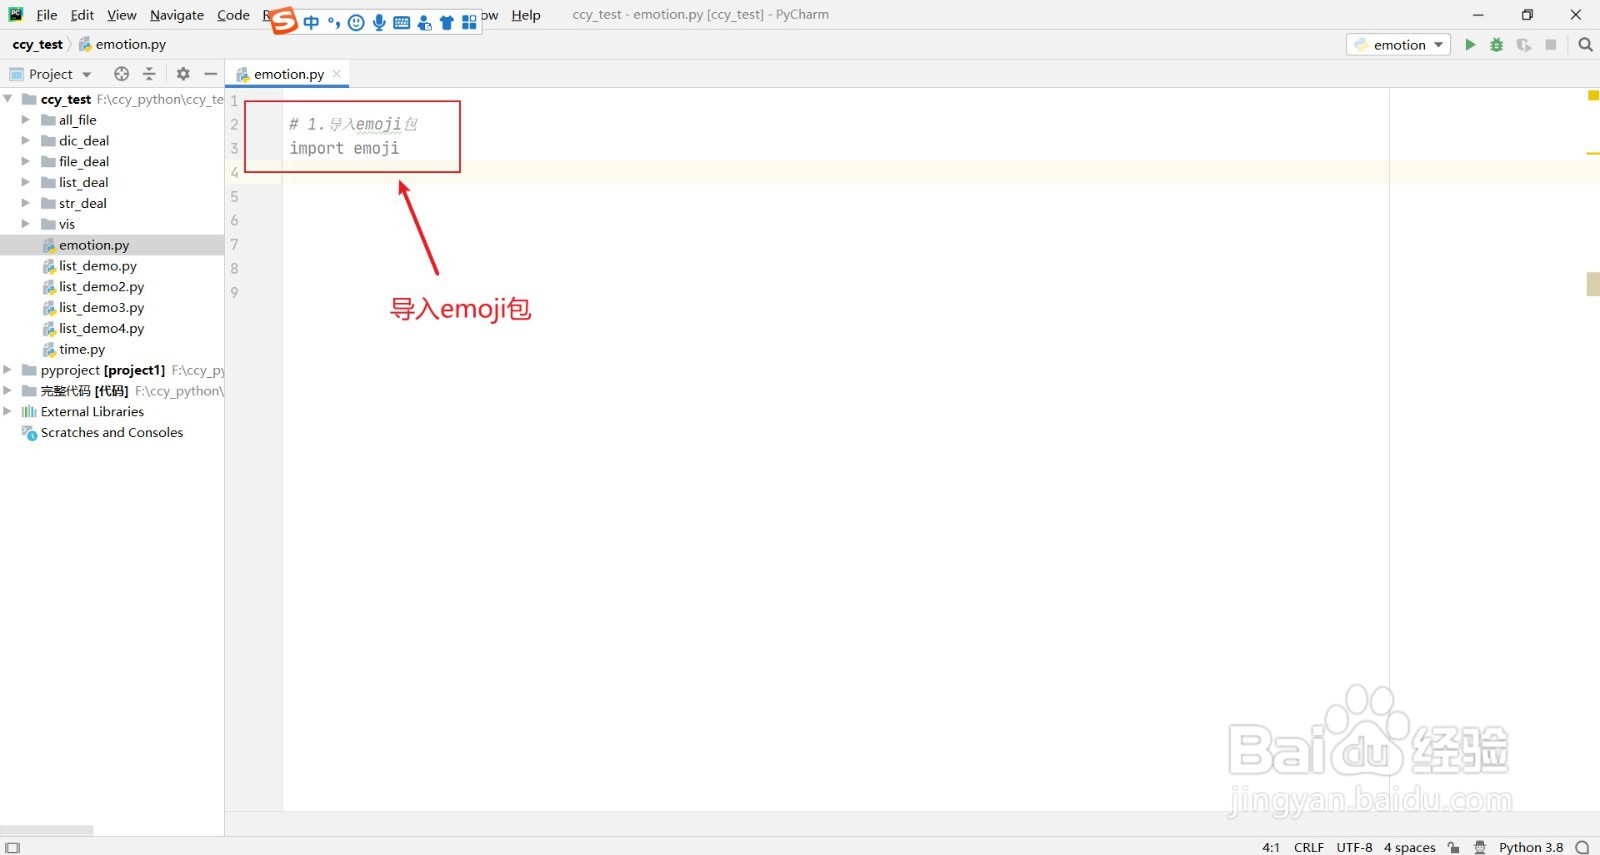
Task: Toggle file read-only lock in status bar
Action: click(1454, 847)
